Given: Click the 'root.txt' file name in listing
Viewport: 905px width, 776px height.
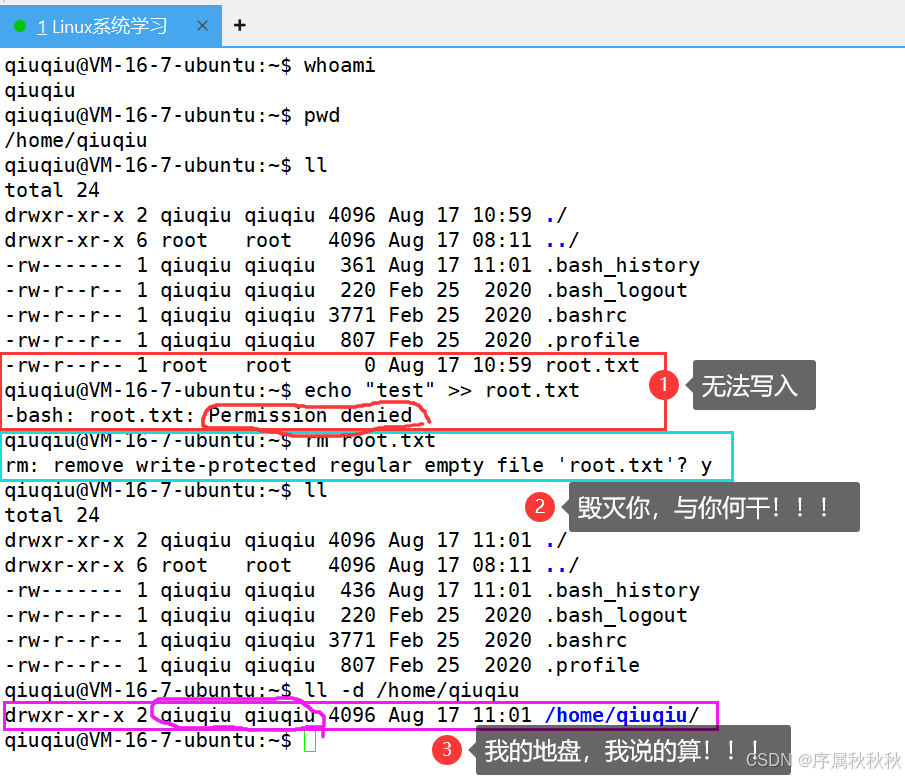Looking at the screenshot, I should point(592,365).
